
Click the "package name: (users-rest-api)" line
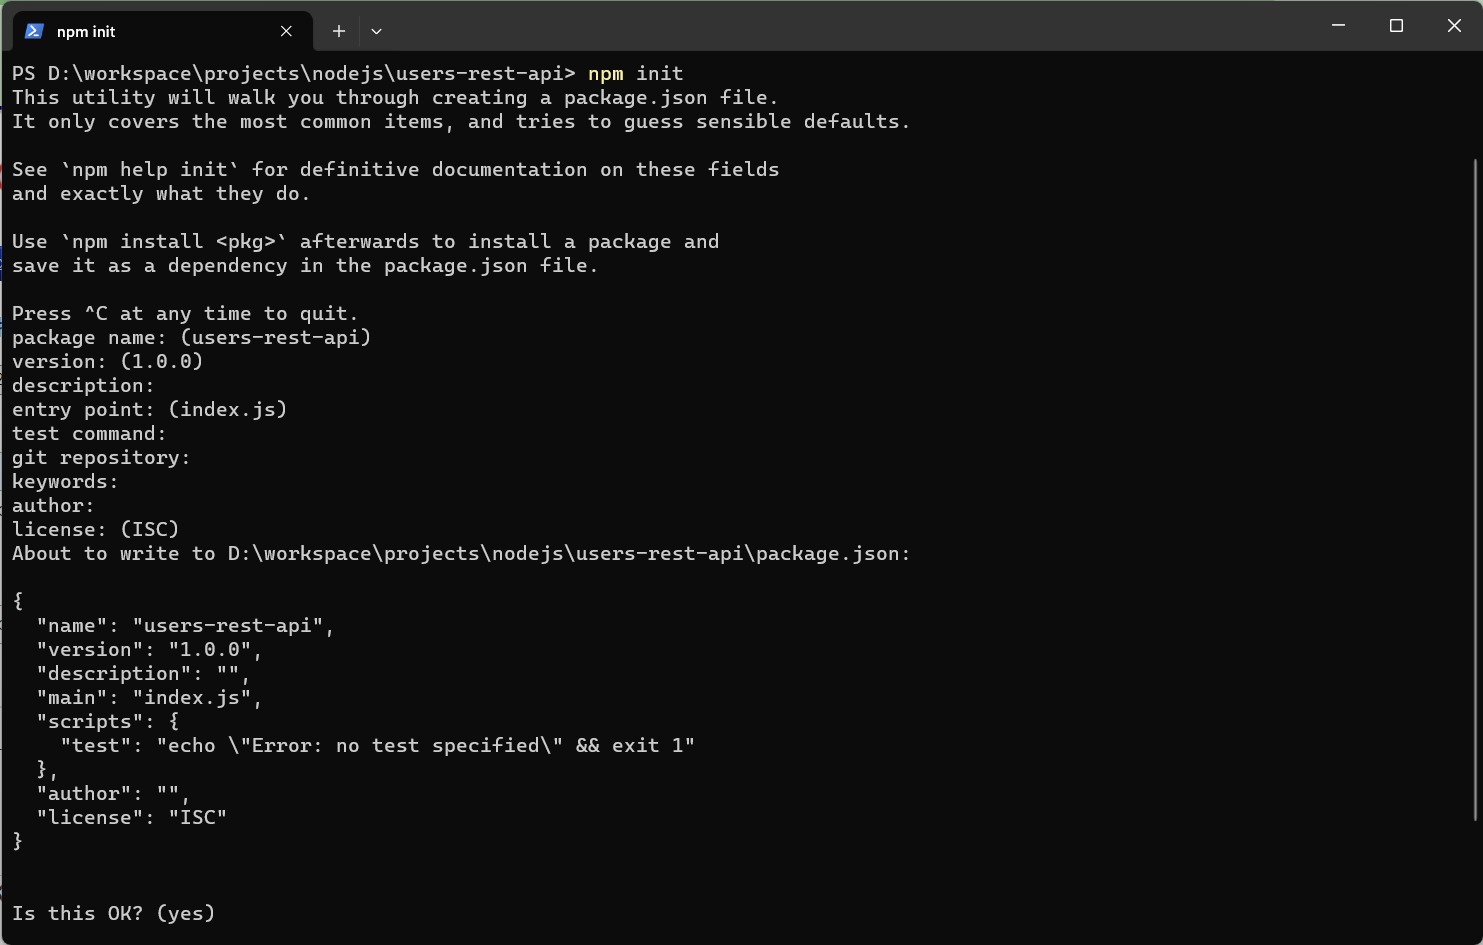click(191, 337)
